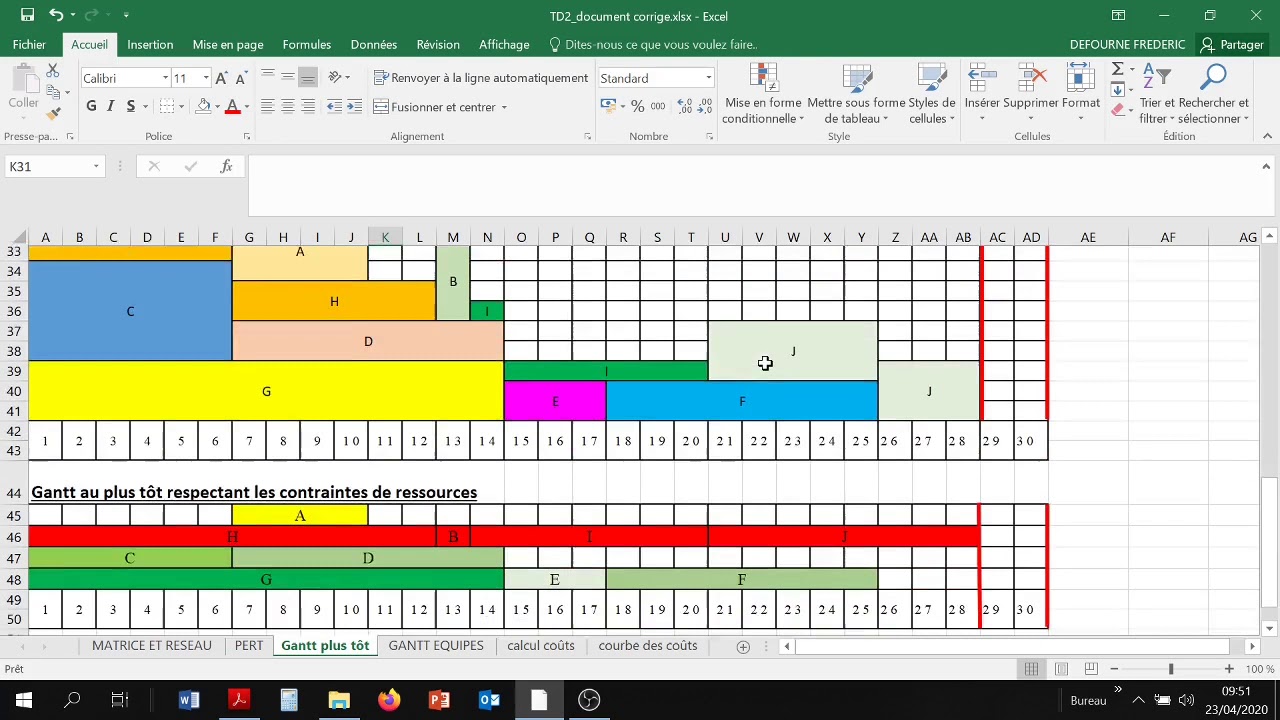Image resolution: width=1280 pixels, height=720 pixels.
Task: Open the font name Calibri dropdown
Action: 165,78
